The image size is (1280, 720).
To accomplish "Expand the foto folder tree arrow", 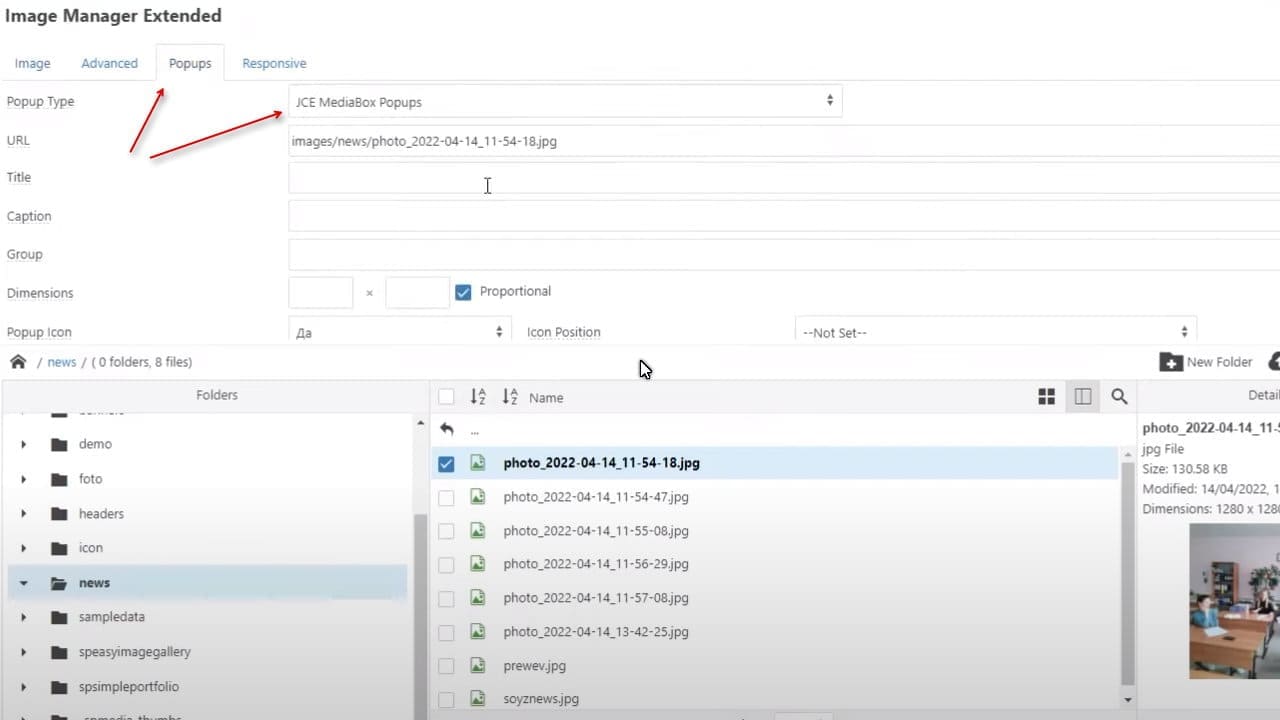I will 24,479.
